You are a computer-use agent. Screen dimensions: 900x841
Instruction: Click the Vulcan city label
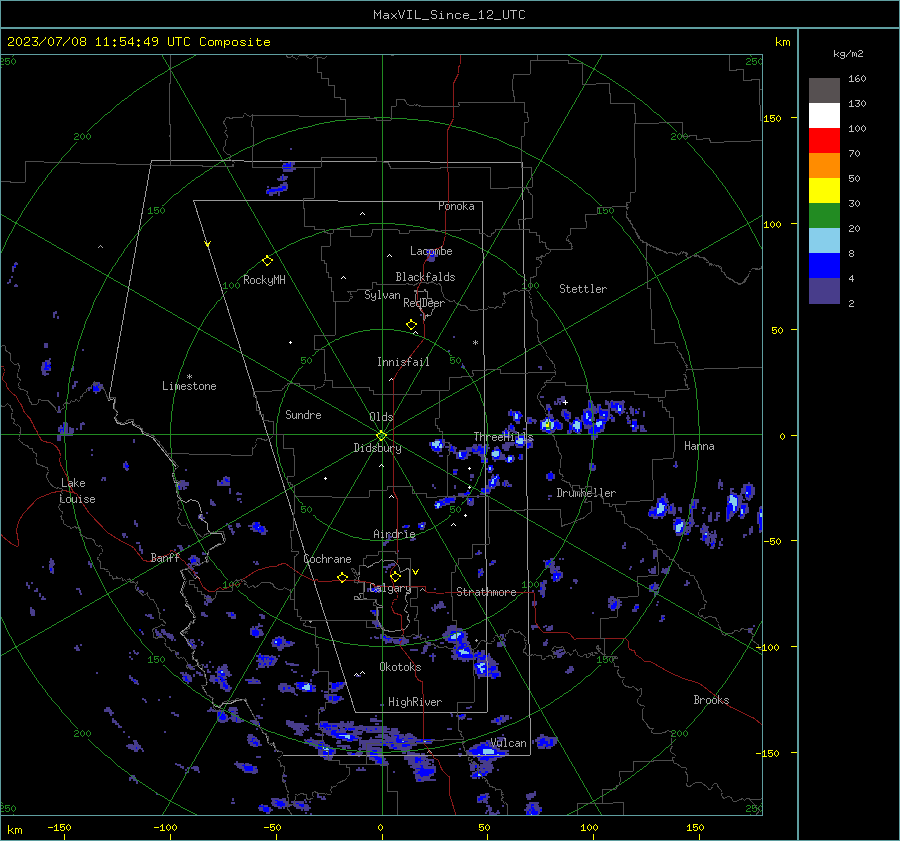(x=508, y=743)
